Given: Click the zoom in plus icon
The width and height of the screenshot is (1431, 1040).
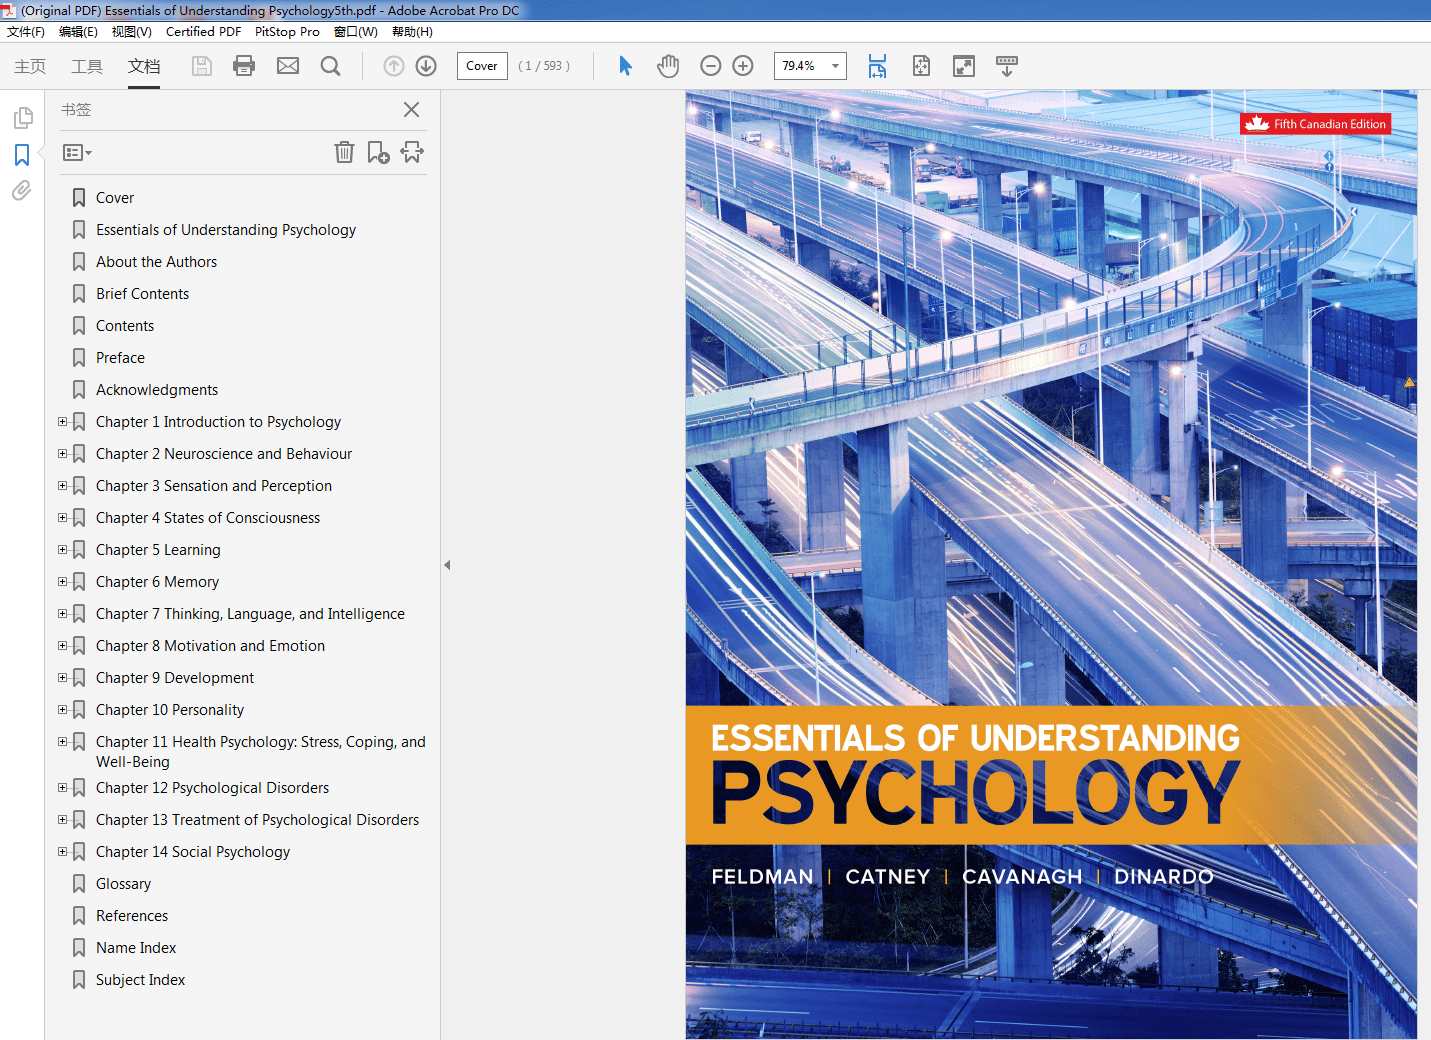Looking at the screenshot, I should pos(743,66).
